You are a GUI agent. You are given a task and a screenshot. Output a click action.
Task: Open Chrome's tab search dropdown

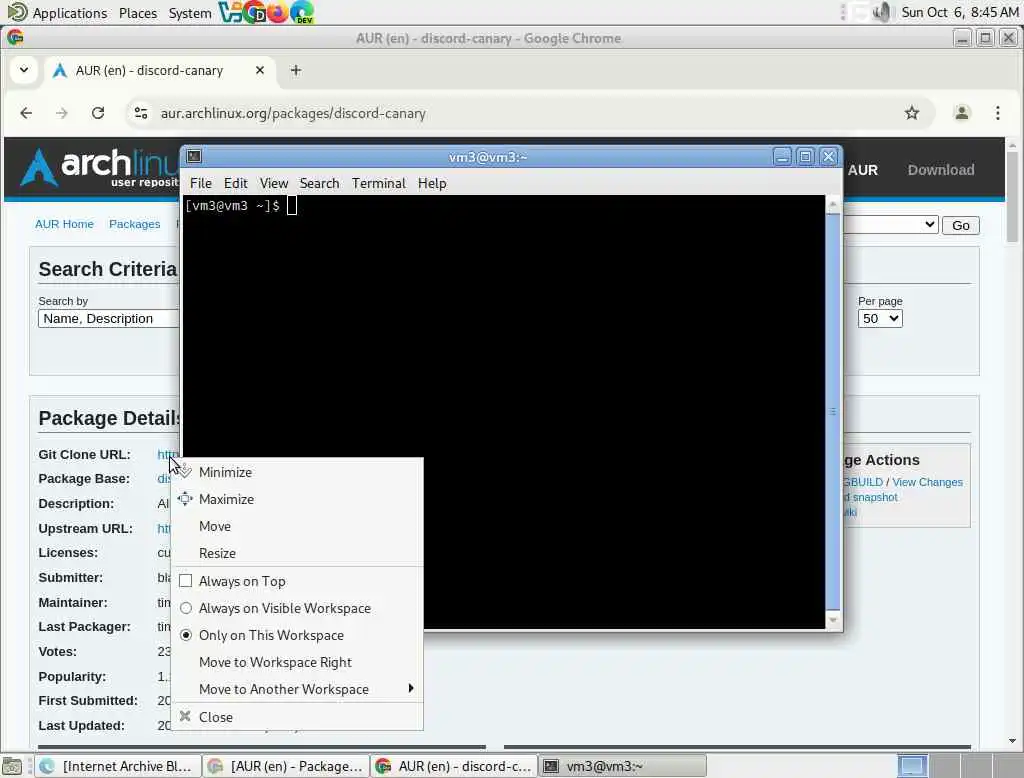(24, 69)
